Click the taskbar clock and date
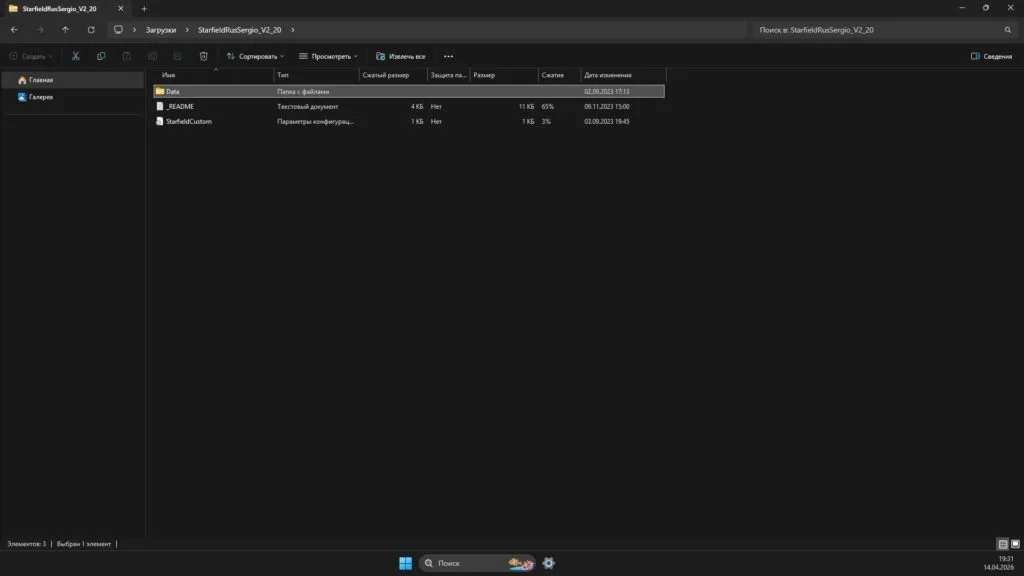This screenshot has width=1024, height=576. click(999, 563)
